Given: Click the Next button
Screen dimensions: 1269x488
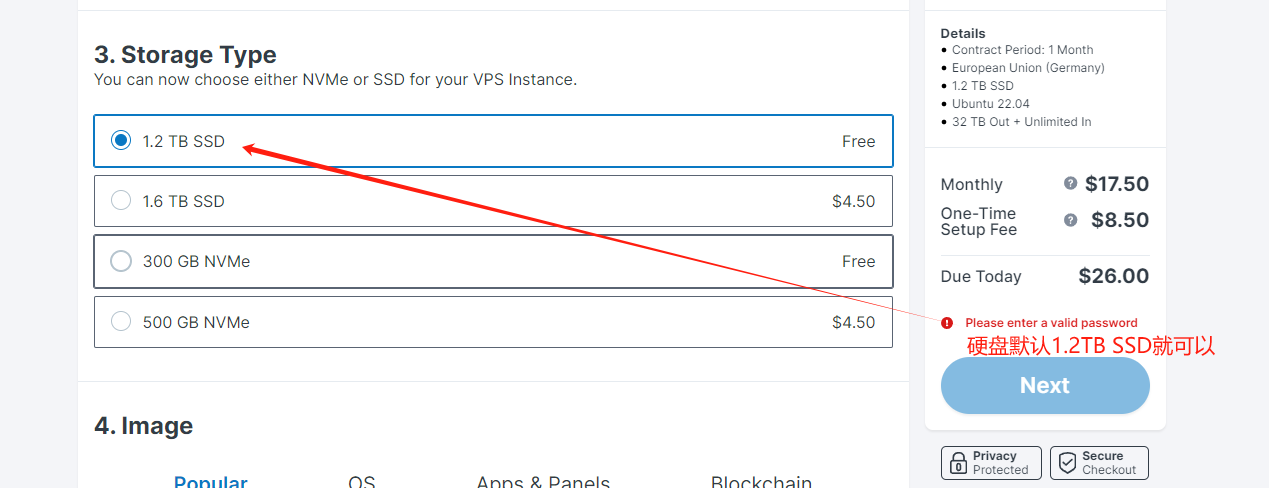Looking at the screenshot, I should pos(1045,386).
